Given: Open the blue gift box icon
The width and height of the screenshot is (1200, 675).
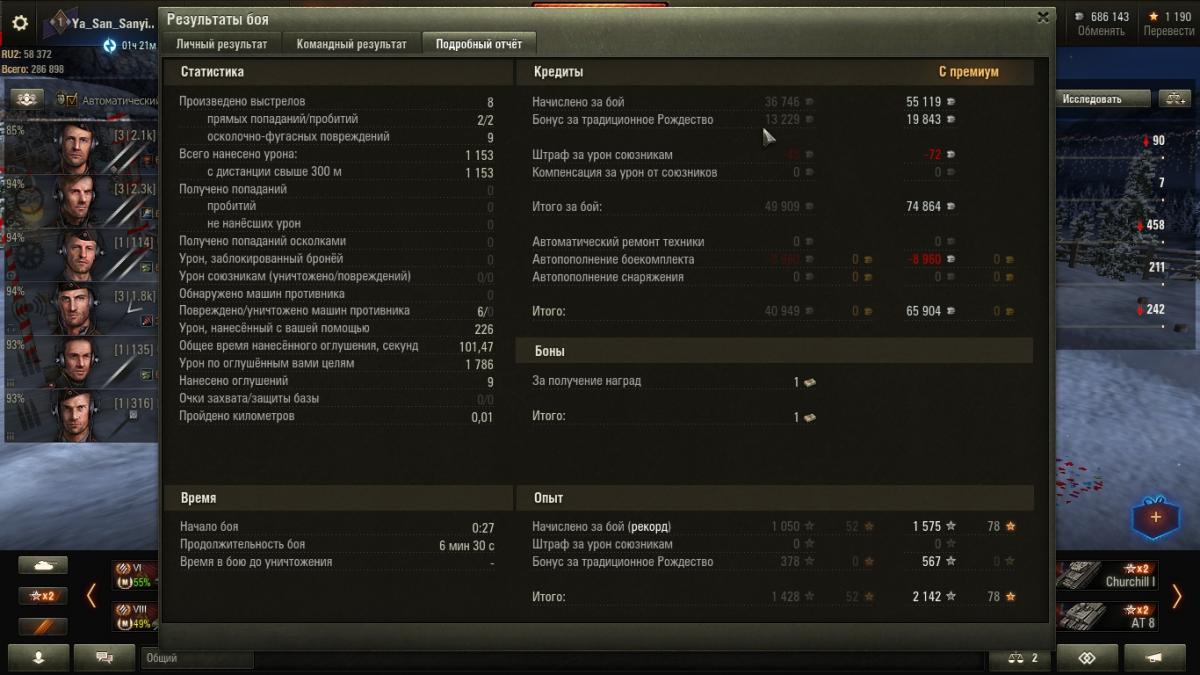Looking at the screenshot, I should pos(1156,517).
